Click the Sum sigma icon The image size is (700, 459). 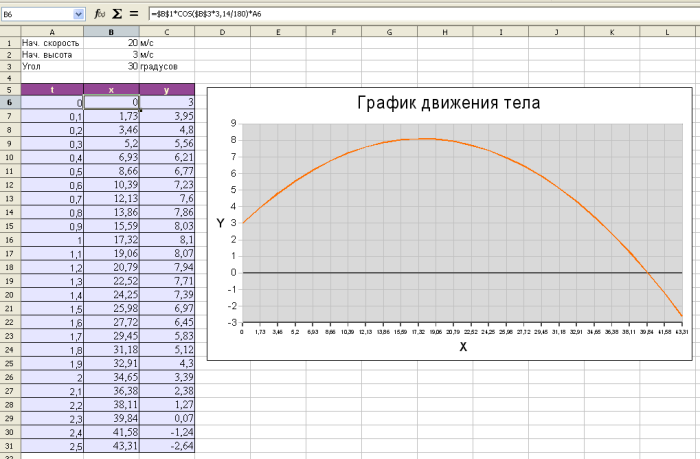pyautogui.click(x=117, y=14)
